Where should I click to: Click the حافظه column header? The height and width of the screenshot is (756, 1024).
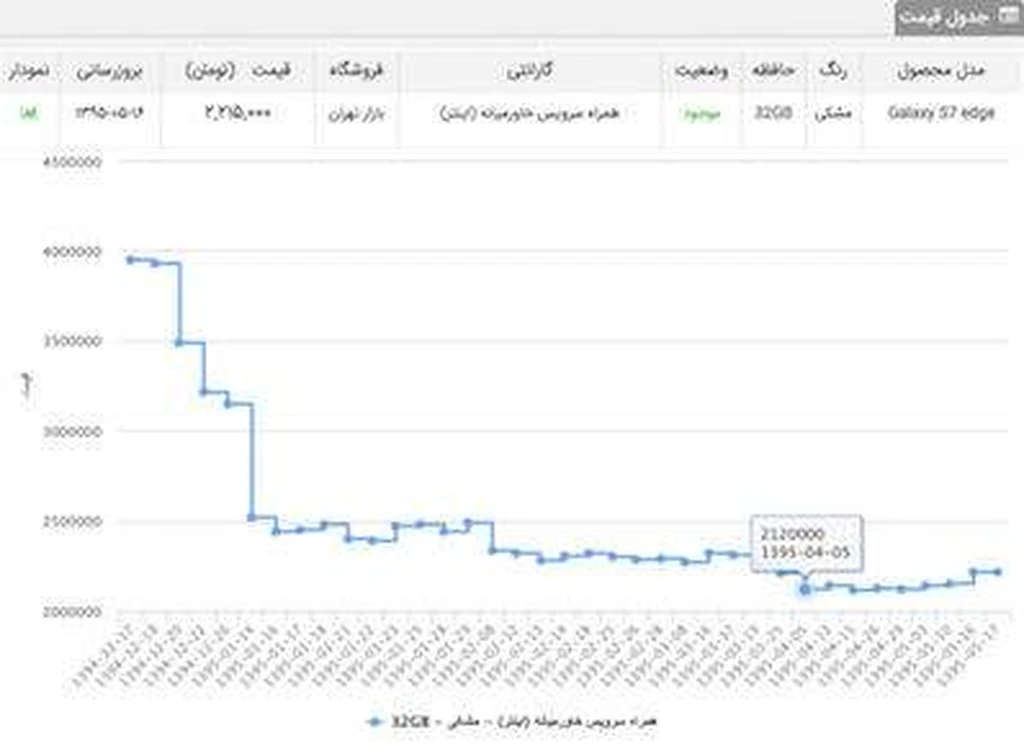(x=773, y=70)
